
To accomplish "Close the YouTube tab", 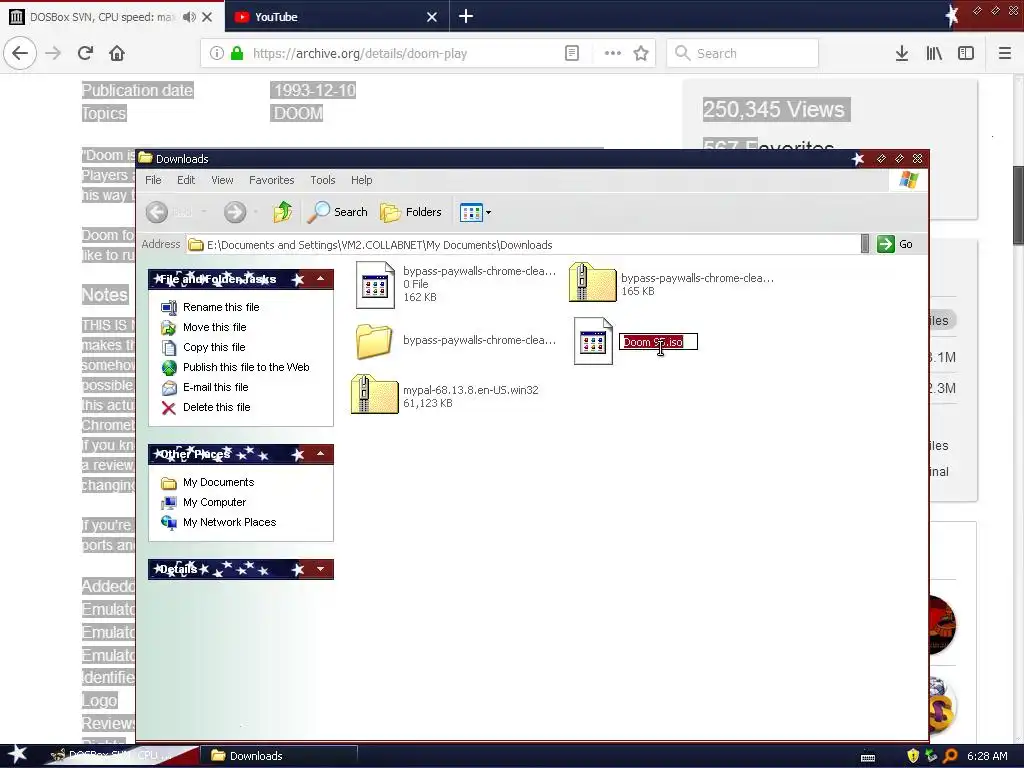I will point(432,17).
